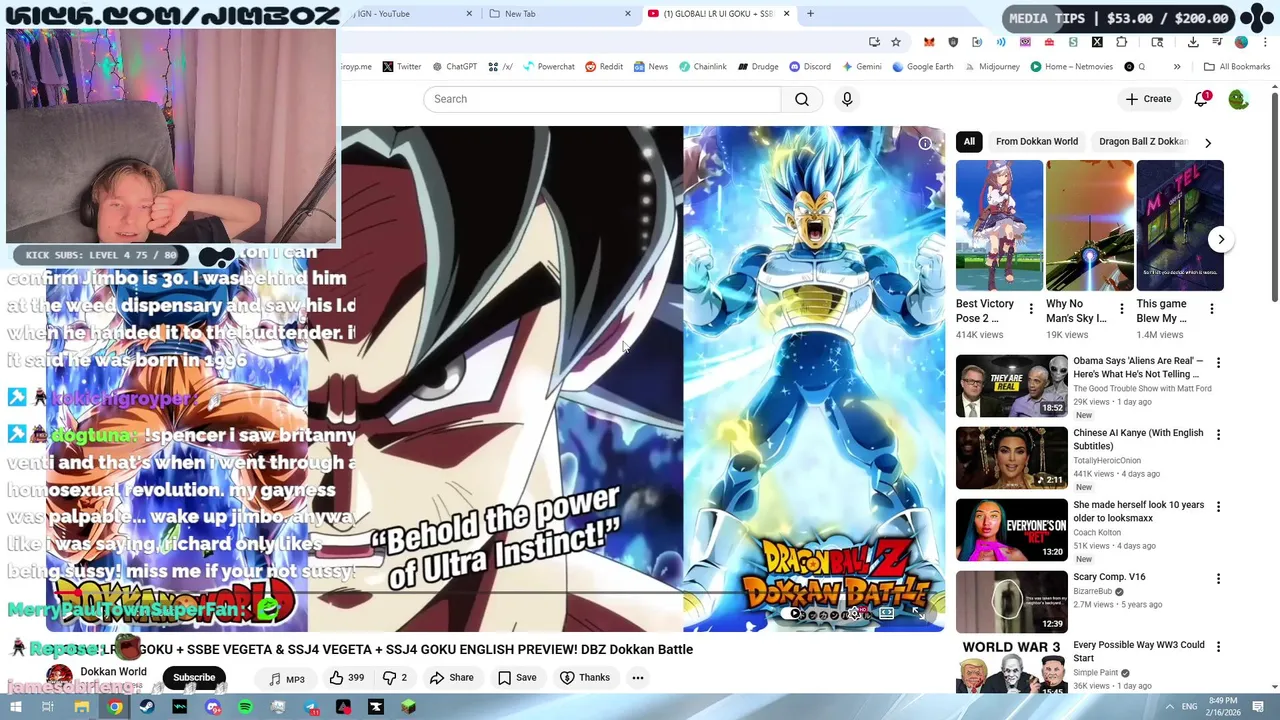Select From Dokkan World chip
Image resolution: width=1280 pixels, height=720 pixels.
coord(1036,142)
